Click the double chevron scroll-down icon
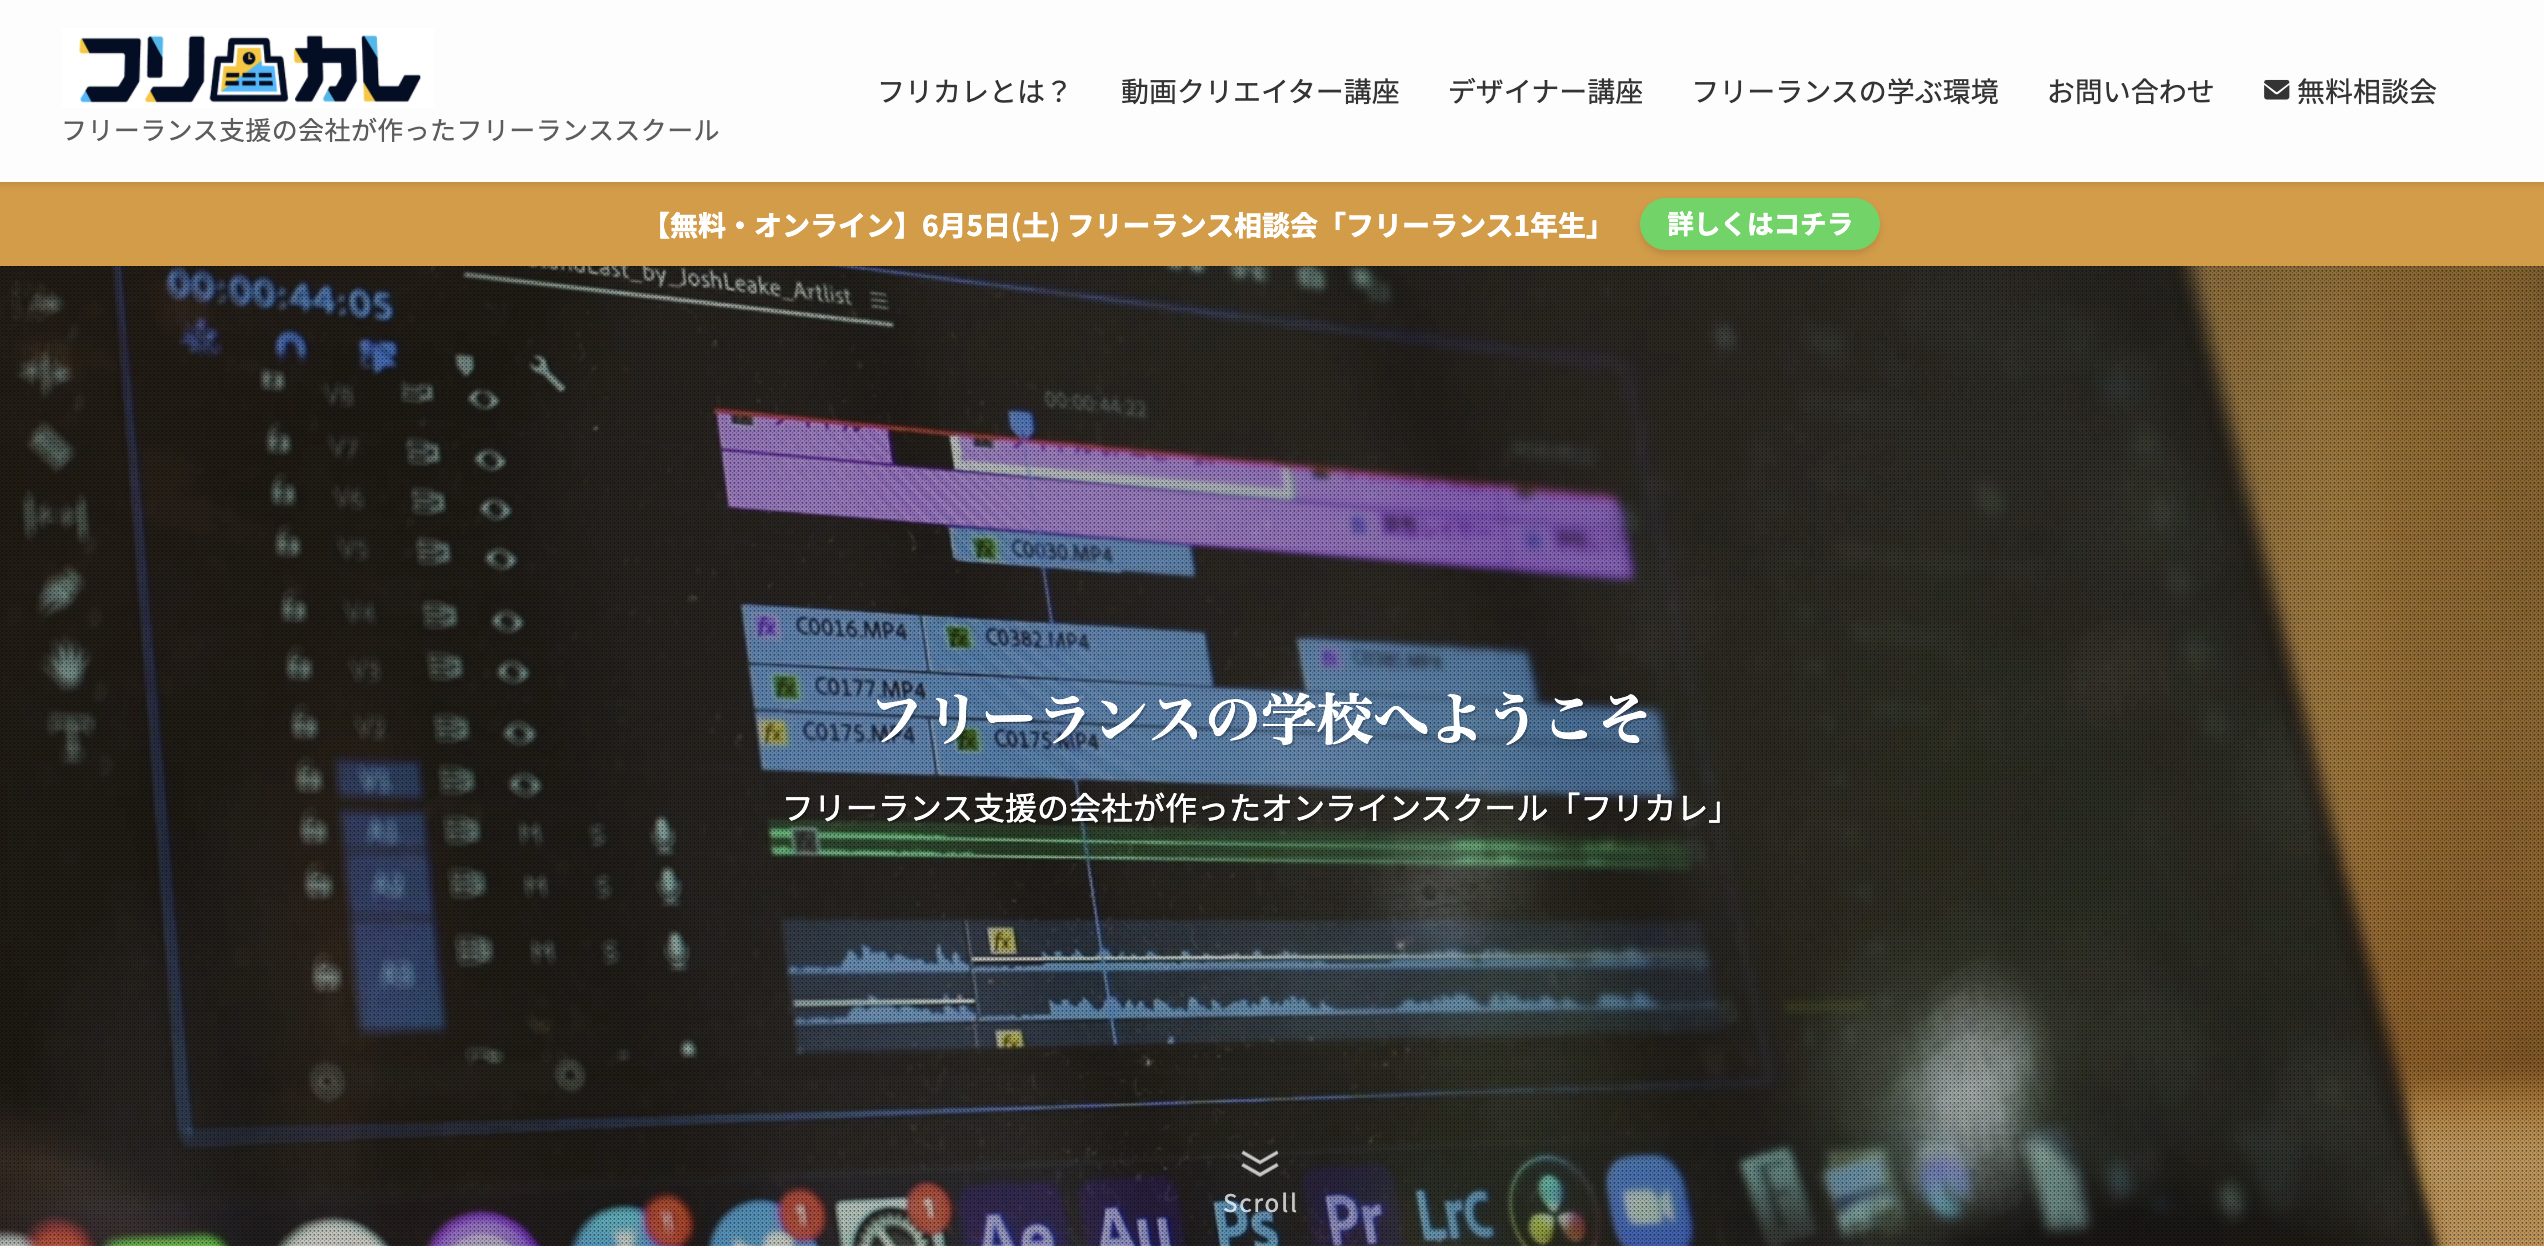2544x1248 pixels. pos(1259,1163)
